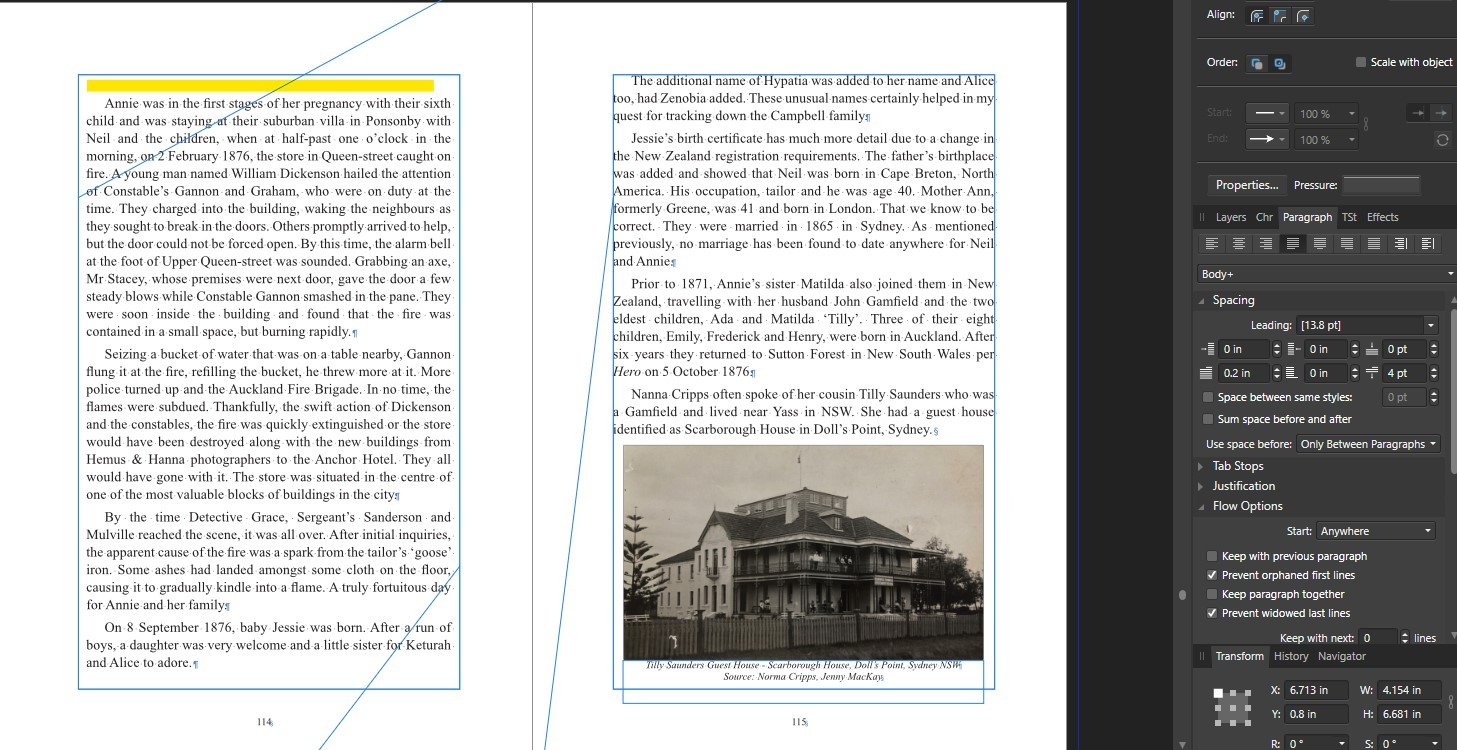Set stroke order to draw behind
The width and height of the screenshot is (1457, 750).
pos(1257,63)
